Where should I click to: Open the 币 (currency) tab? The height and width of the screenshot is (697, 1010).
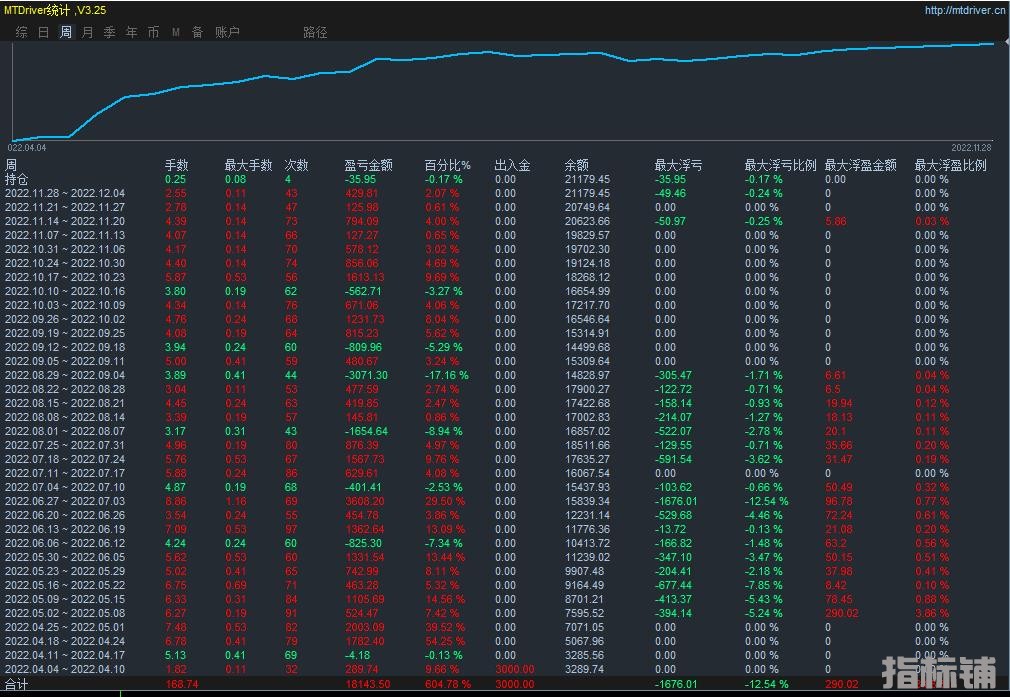point(153,32)
